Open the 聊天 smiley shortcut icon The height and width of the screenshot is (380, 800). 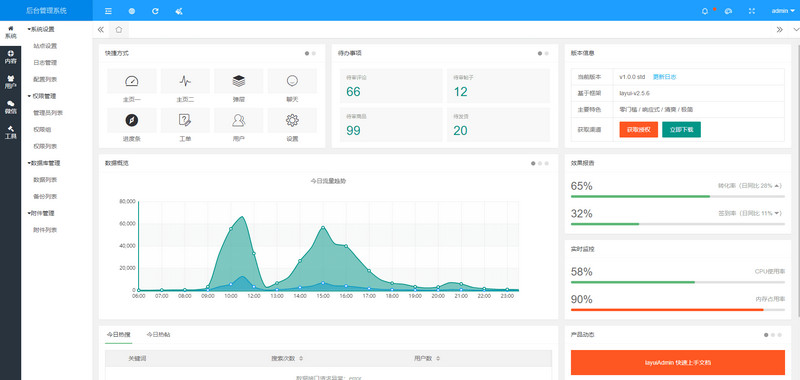292,81
